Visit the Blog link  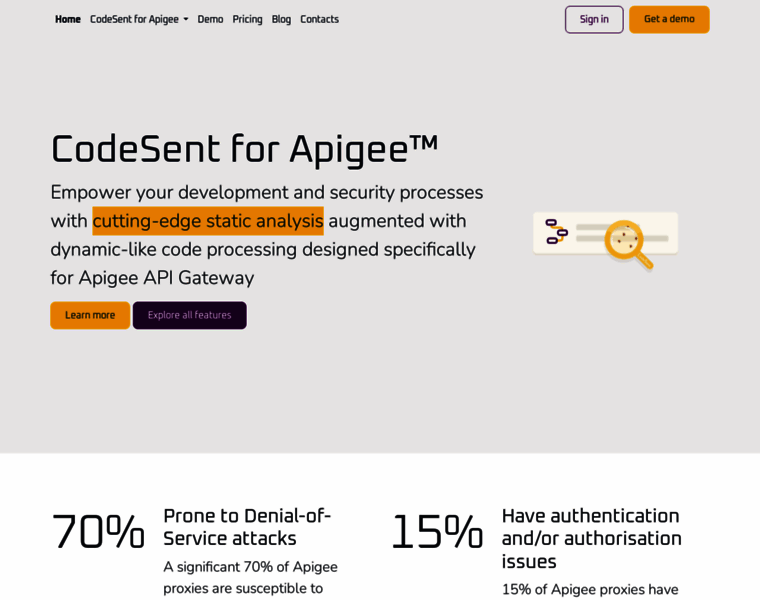(281, 19)
